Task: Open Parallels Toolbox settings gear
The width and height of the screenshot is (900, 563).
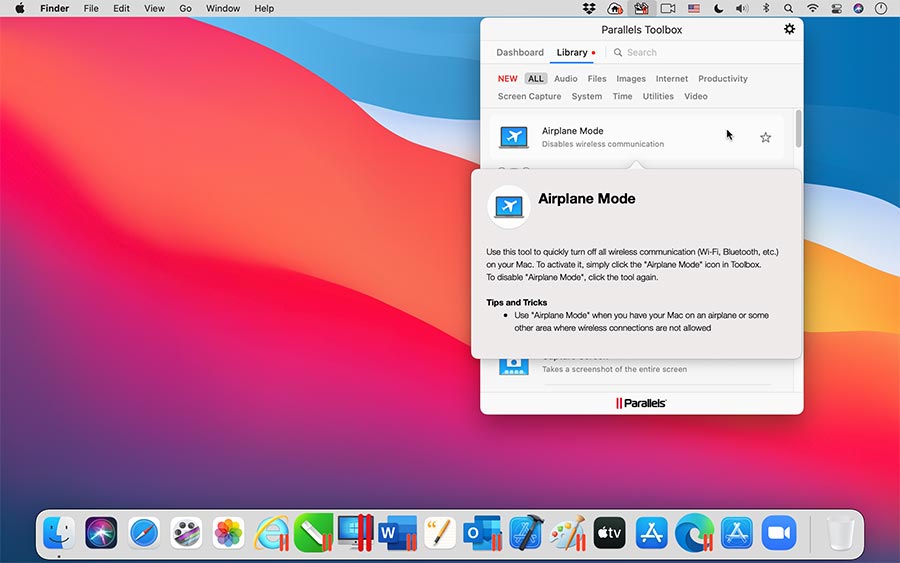Action: (x=789, y=29)
